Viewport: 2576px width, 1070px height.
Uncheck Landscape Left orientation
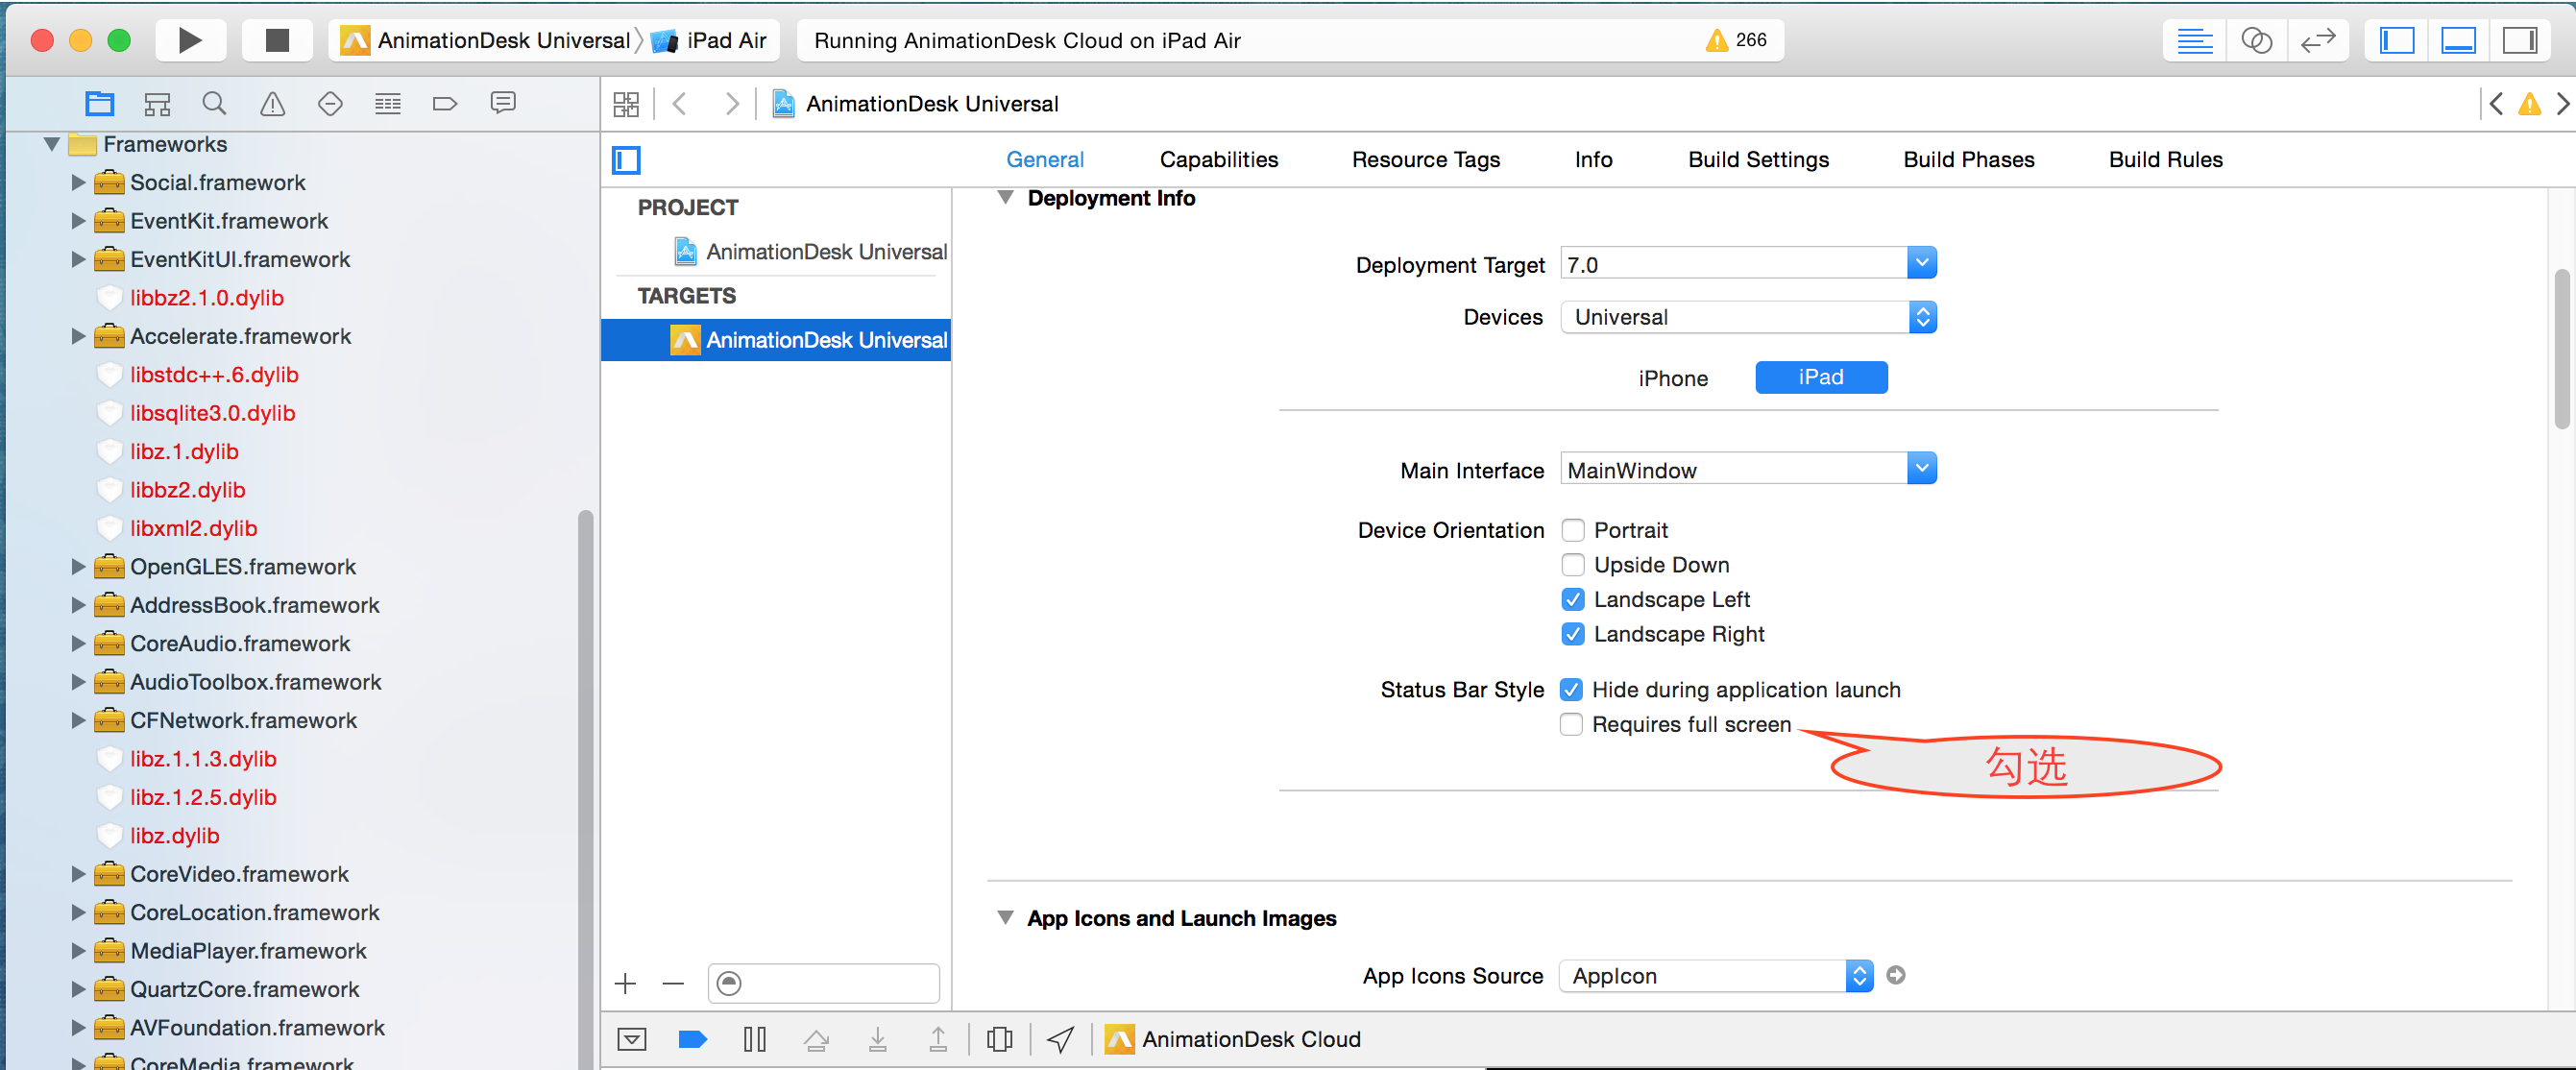point(1572,600)
